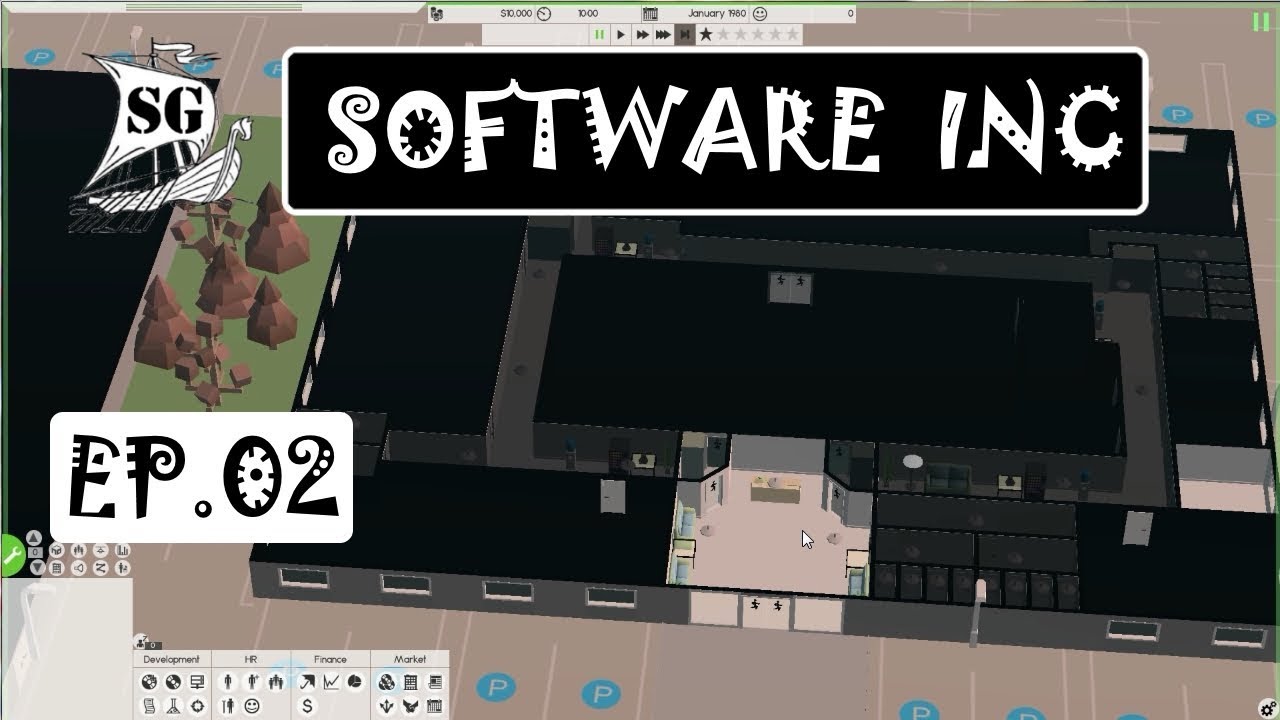Click the bird icon under Market

[x=410, y=706]
